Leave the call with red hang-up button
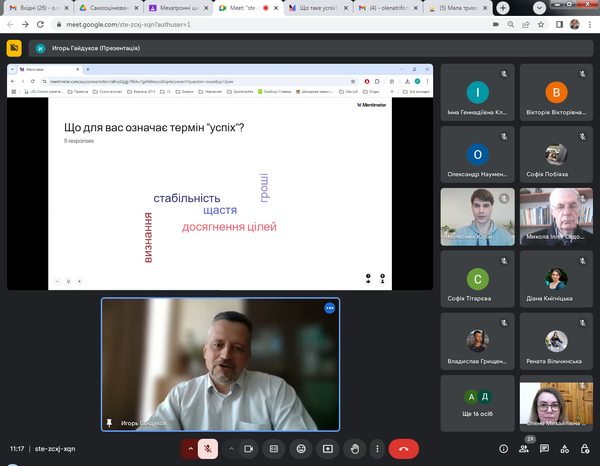 (403, 449)
